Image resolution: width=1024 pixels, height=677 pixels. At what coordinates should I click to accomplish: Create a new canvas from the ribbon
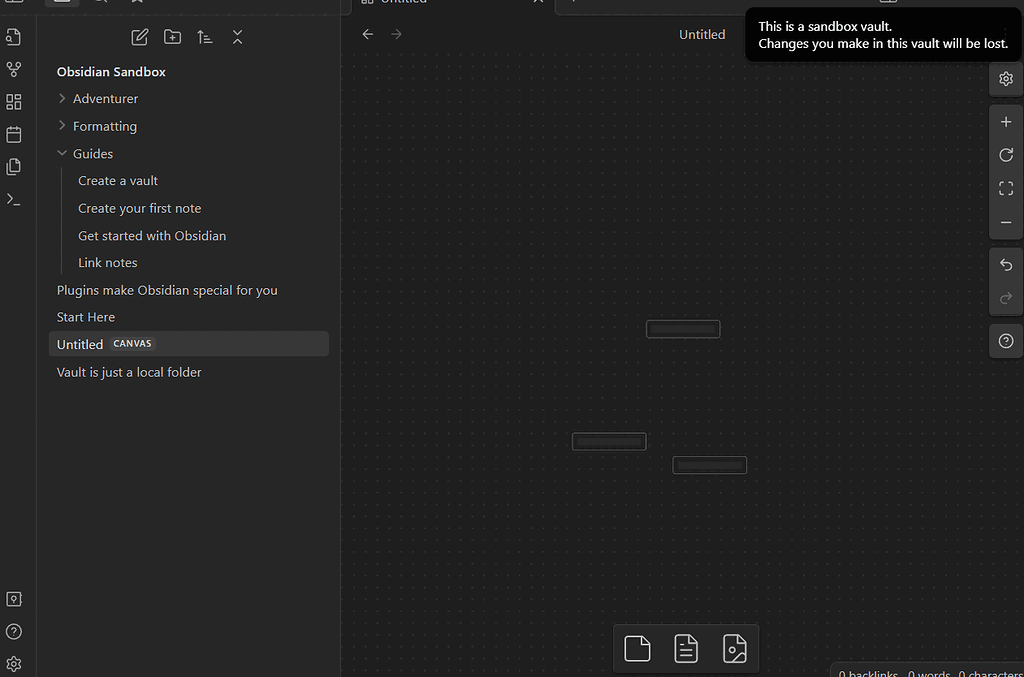pos(14,101)
